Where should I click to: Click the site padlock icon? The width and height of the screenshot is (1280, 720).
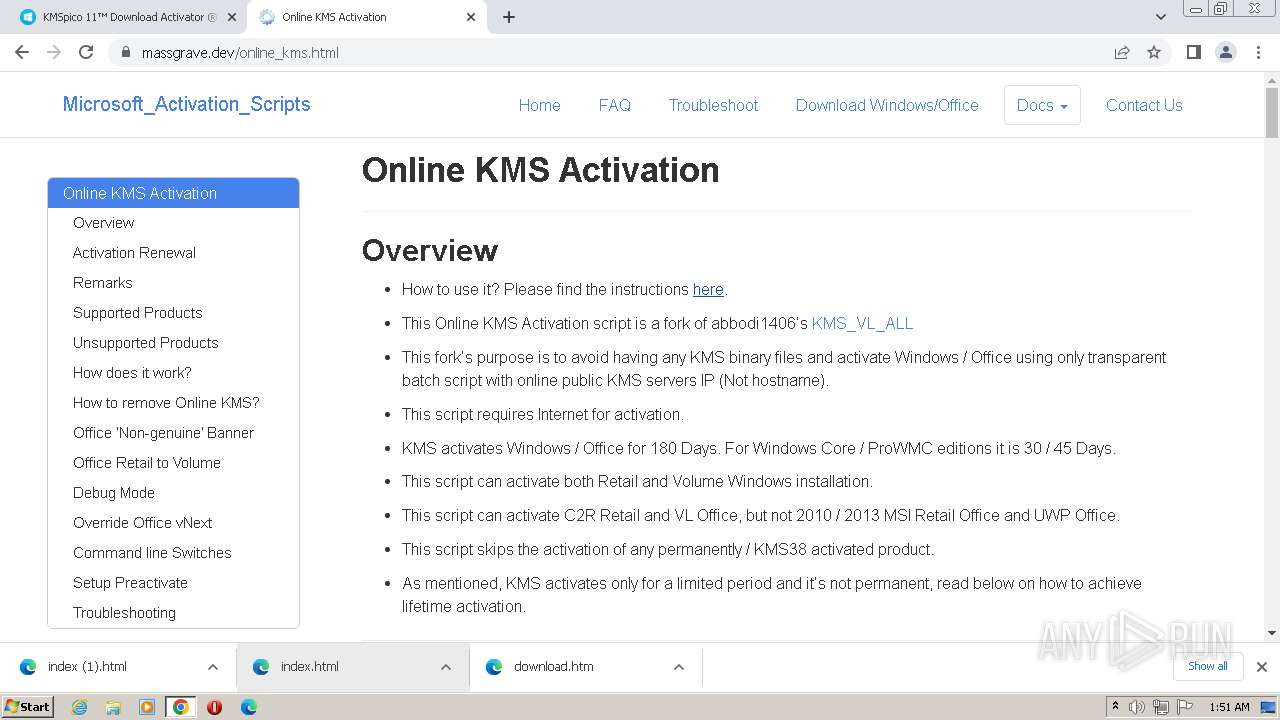point(125,52)
